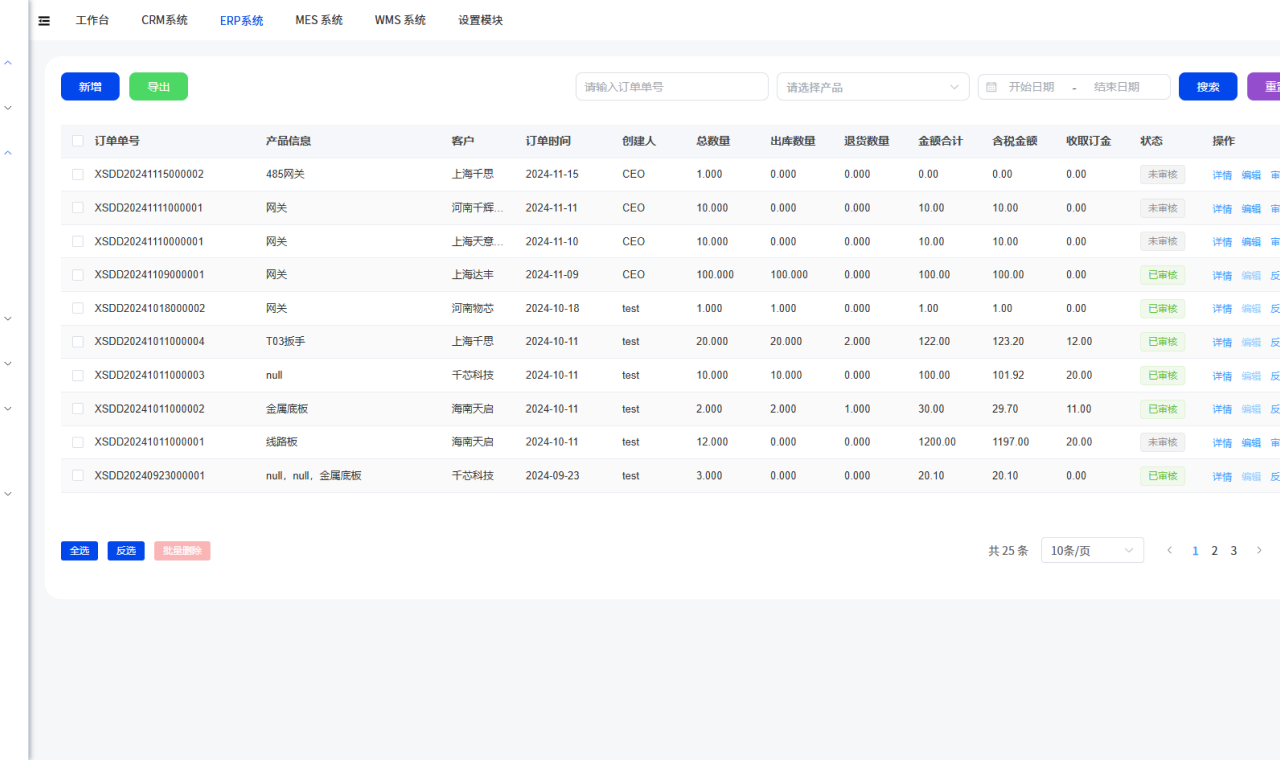Check the box for order XSDD20241011000004

tap(78, 342)
